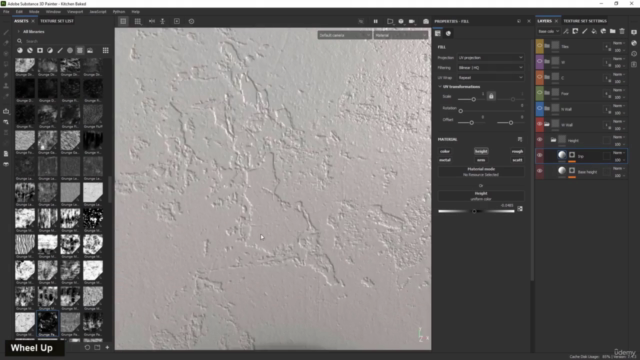Image resolution: width=640 pixels, height=360 pixels.
Task: Open the Base color channel dropdown in Layers
Action: pyautogui.click(x=549, y=31)
